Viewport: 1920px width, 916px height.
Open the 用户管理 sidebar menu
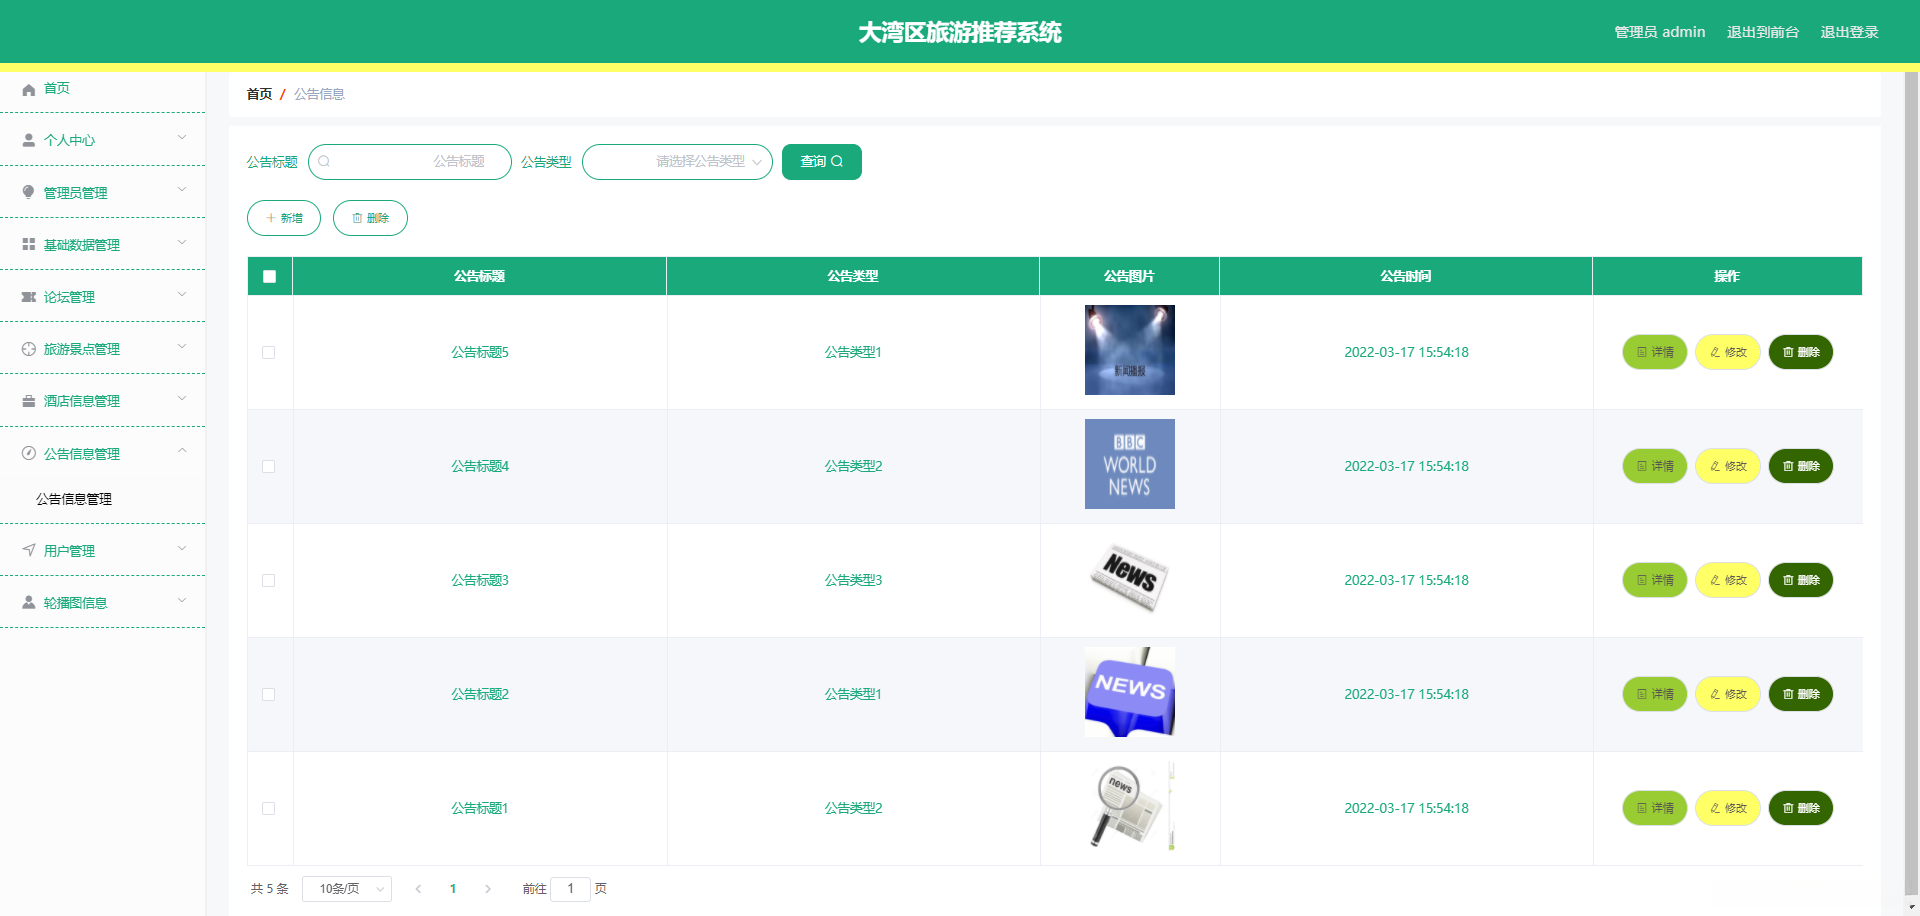tap(102, 551)
